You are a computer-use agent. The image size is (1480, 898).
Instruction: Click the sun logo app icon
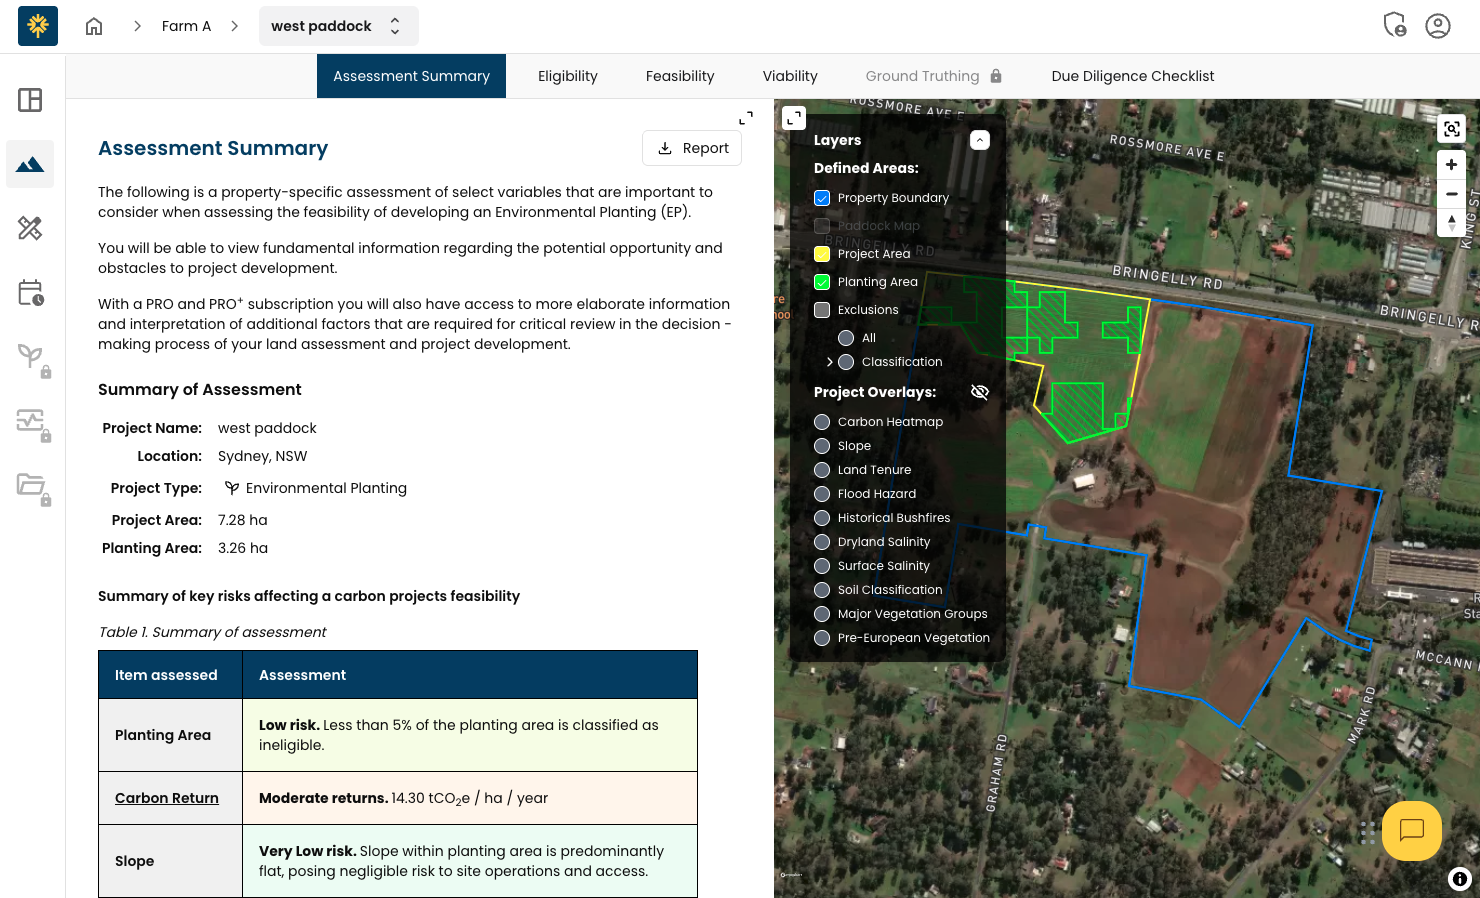point(38,26)
